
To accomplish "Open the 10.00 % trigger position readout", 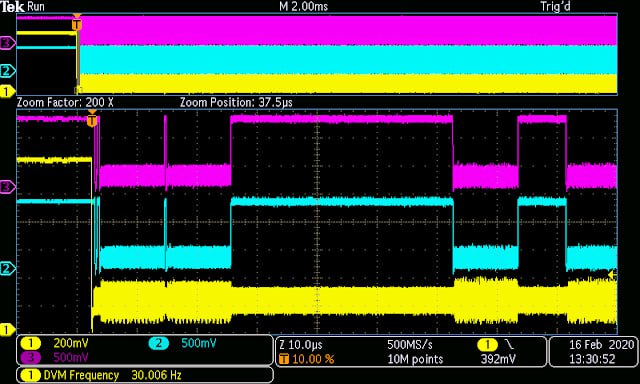I will [x=307, y=360].
